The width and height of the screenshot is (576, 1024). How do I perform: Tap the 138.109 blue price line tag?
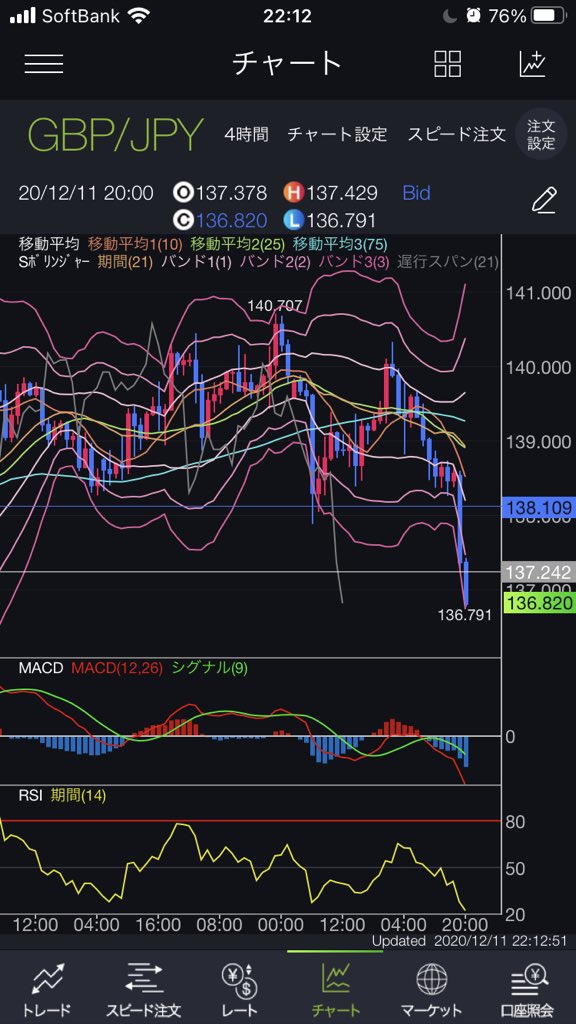pos(539,507)
